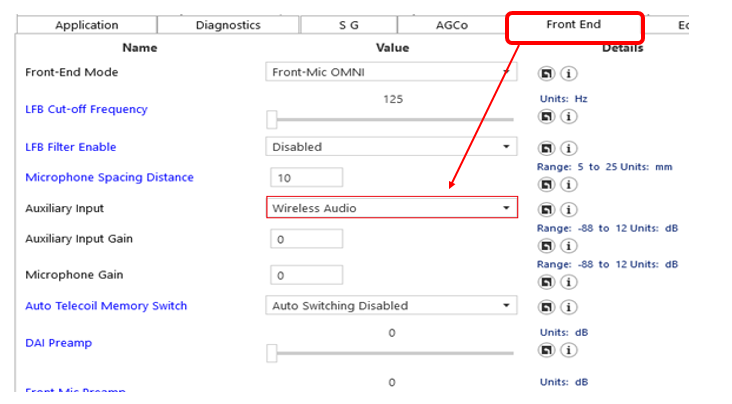Viewport: 732px width, 404px height.
Task: Open the Application tab
Action: (x=86, y=25)
